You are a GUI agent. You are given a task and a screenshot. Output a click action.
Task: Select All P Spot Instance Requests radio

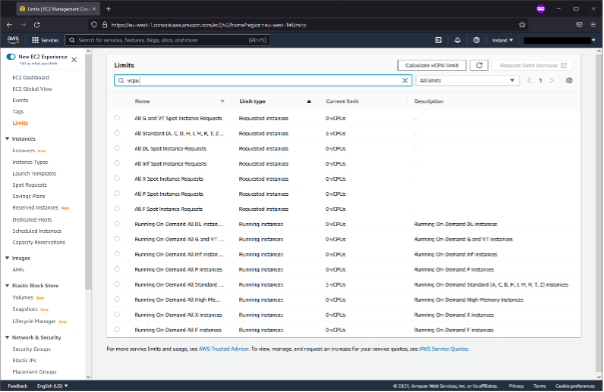pos(117,193)
